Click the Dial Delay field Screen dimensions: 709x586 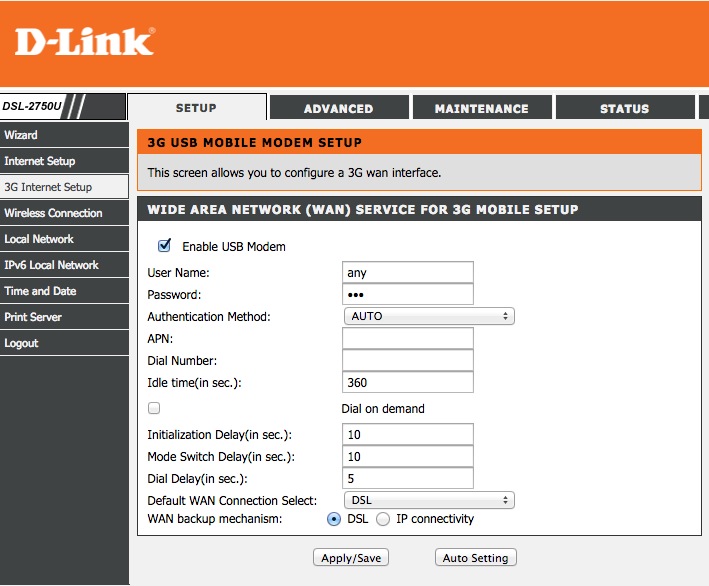click(408, 478)
